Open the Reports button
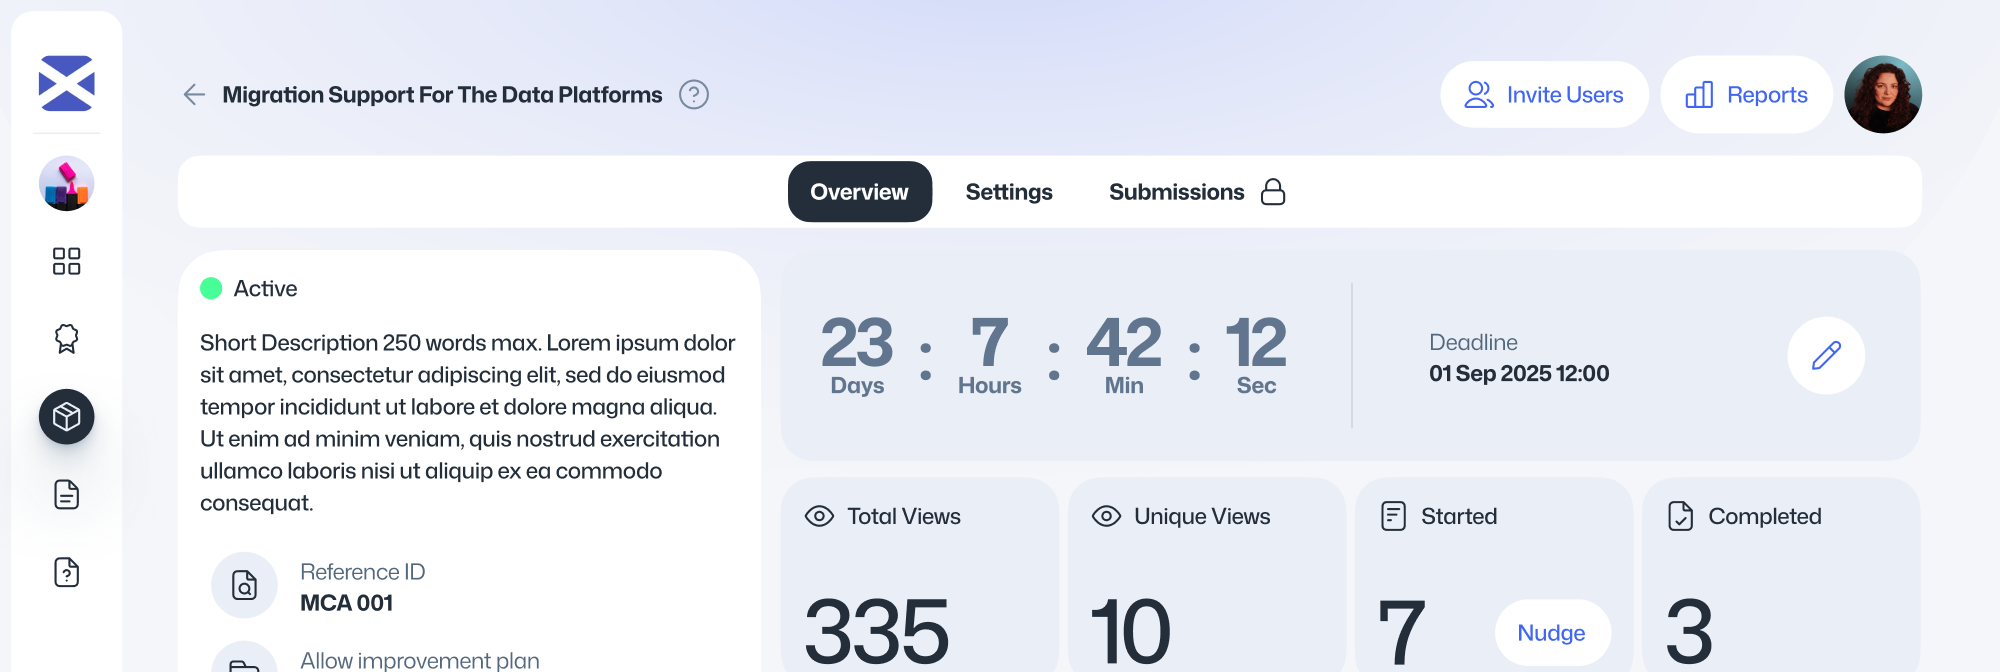The image size is (2000, 672). click(x=1746, y=95)
